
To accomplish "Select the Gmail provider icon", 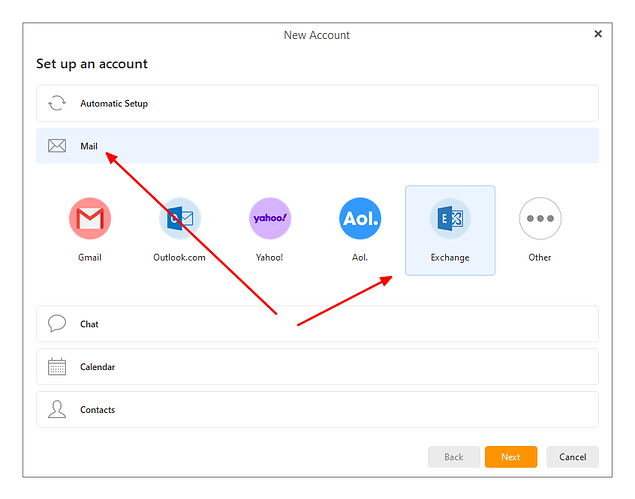I will (90, 219).
